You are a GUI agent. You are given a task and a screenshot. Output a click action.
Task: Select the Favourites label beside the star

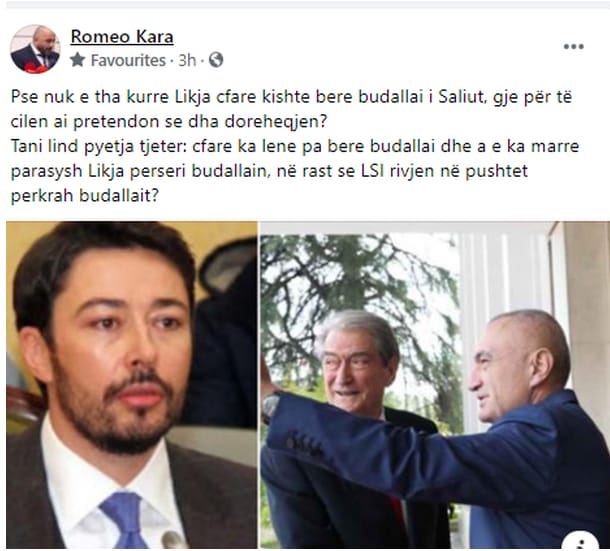(128, 60)
